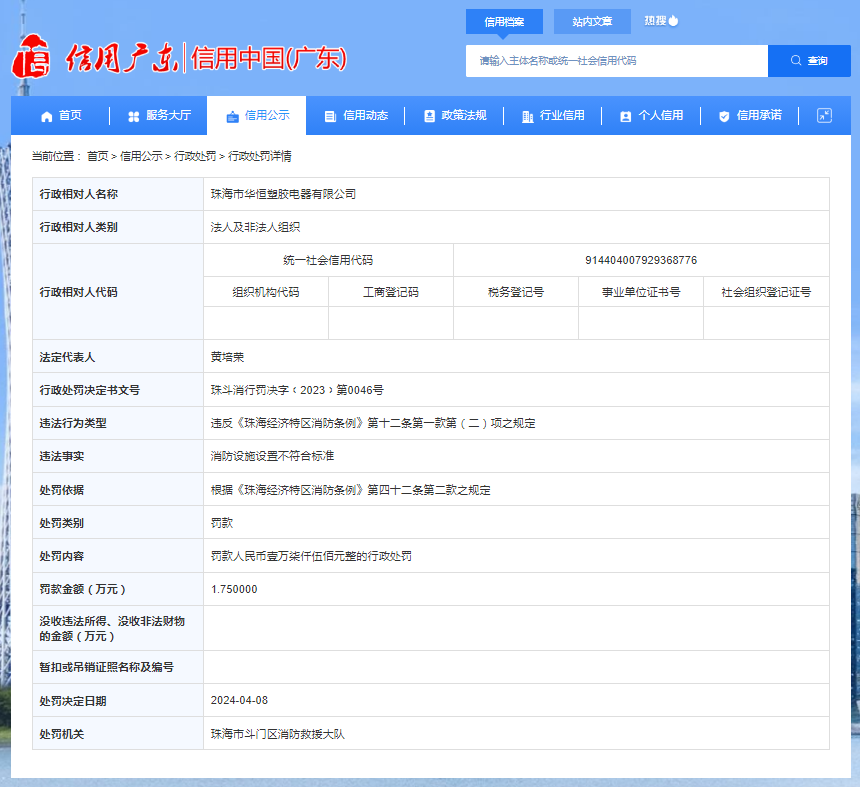Click the 行政相对人名称 row label
Screen dimensions: 860x787
click(78, 194)
